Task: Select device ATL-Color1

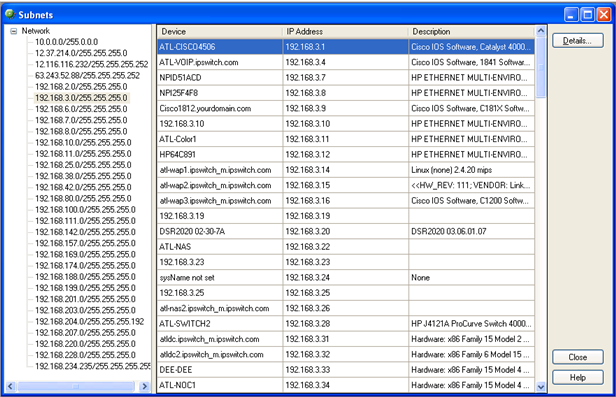Action: click(x=178, y=139)
